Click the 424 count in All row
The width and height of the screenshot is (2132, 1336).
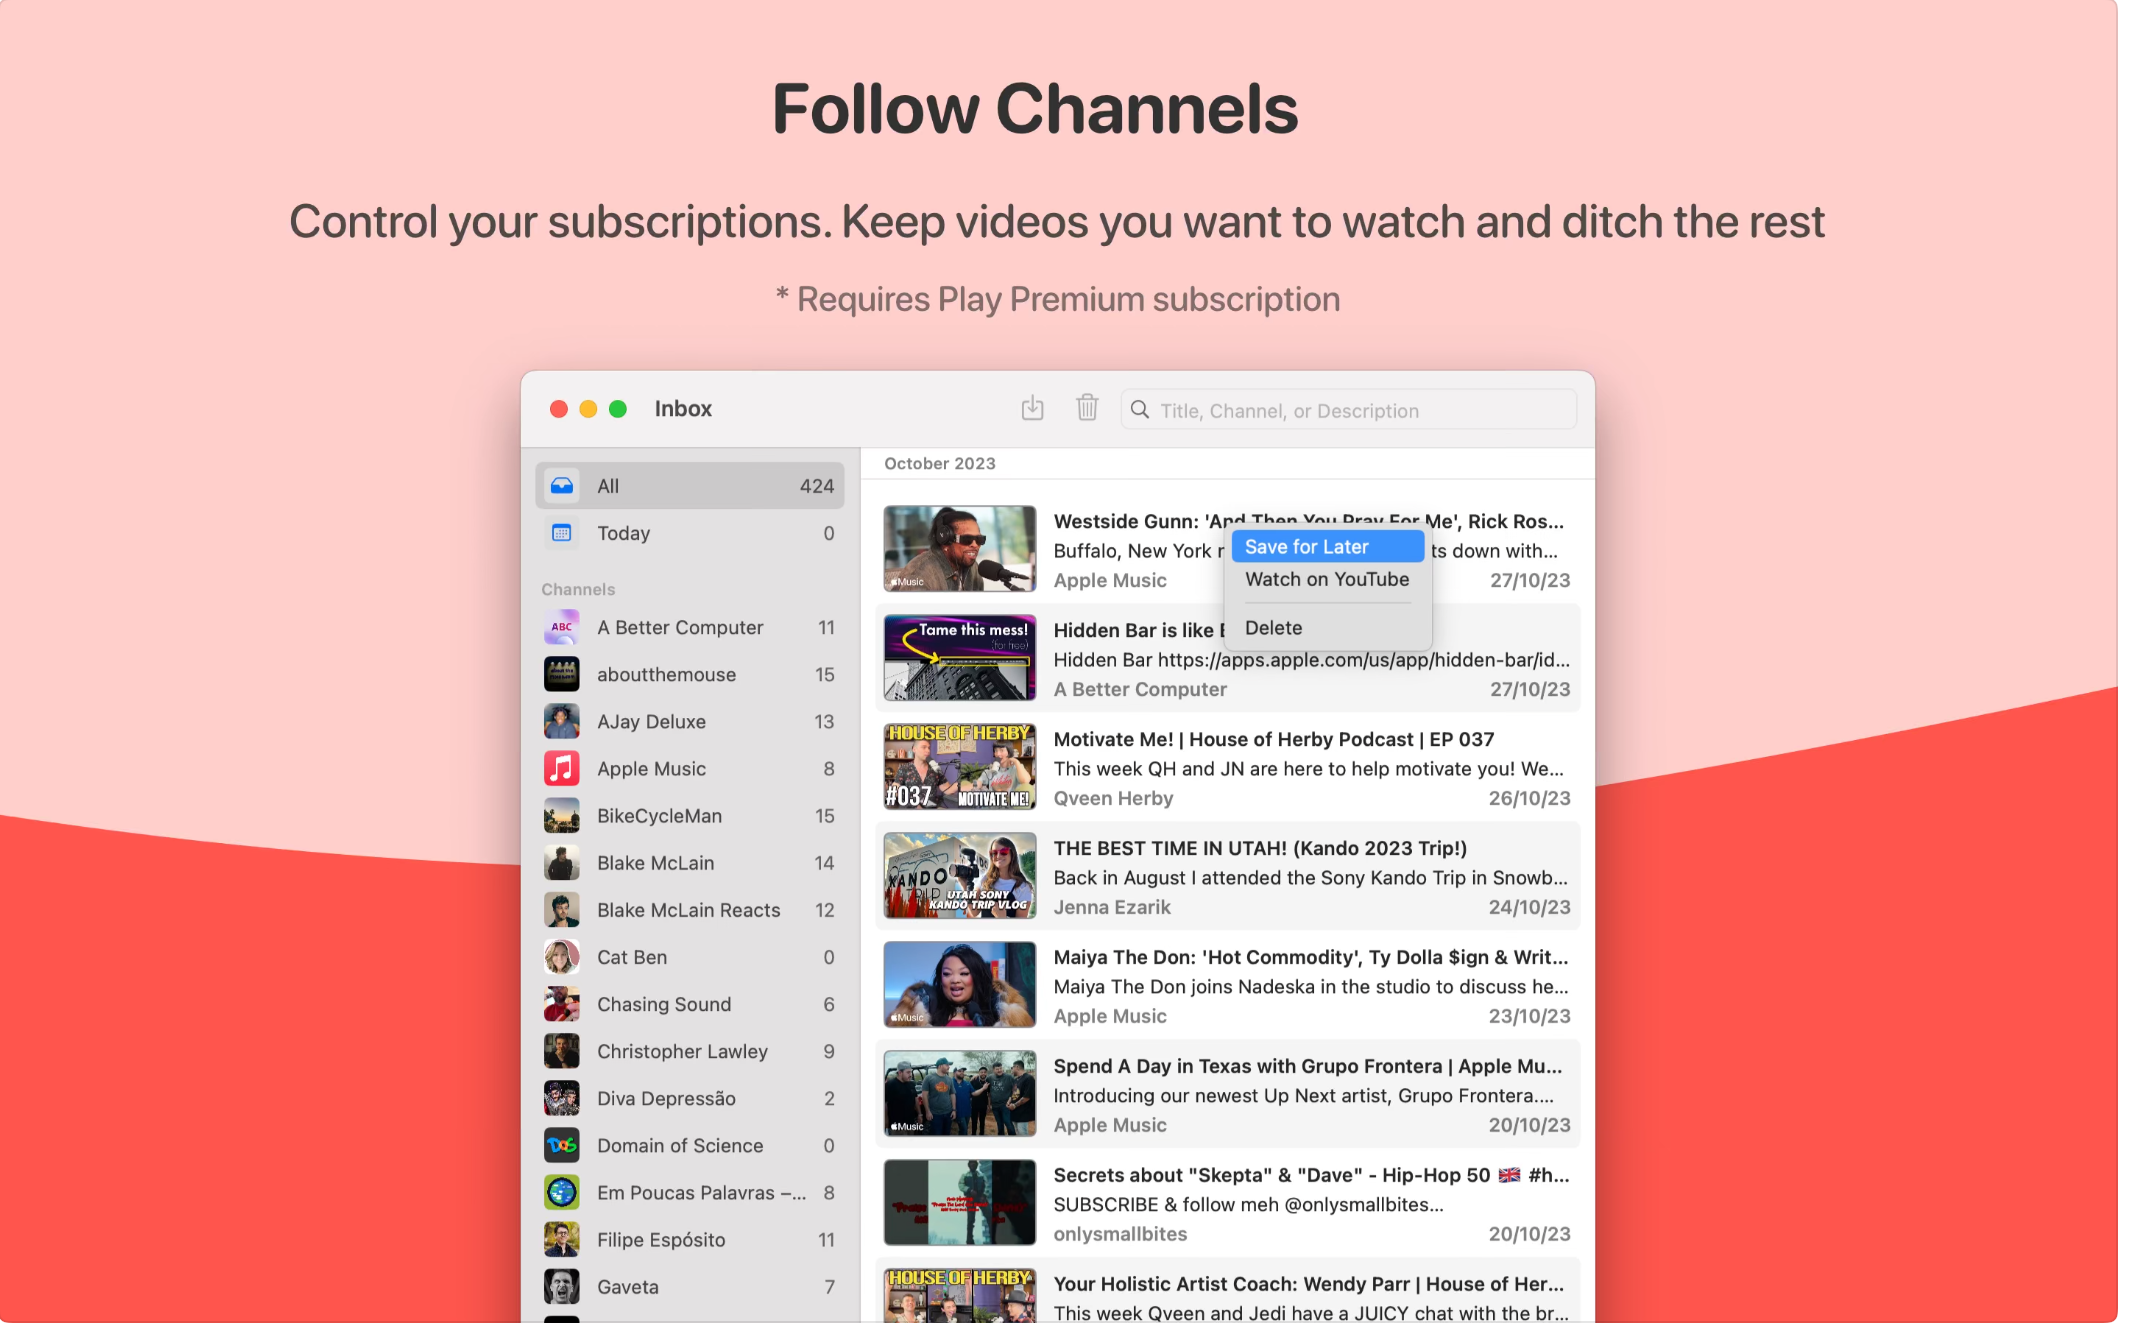coord(817,486)
